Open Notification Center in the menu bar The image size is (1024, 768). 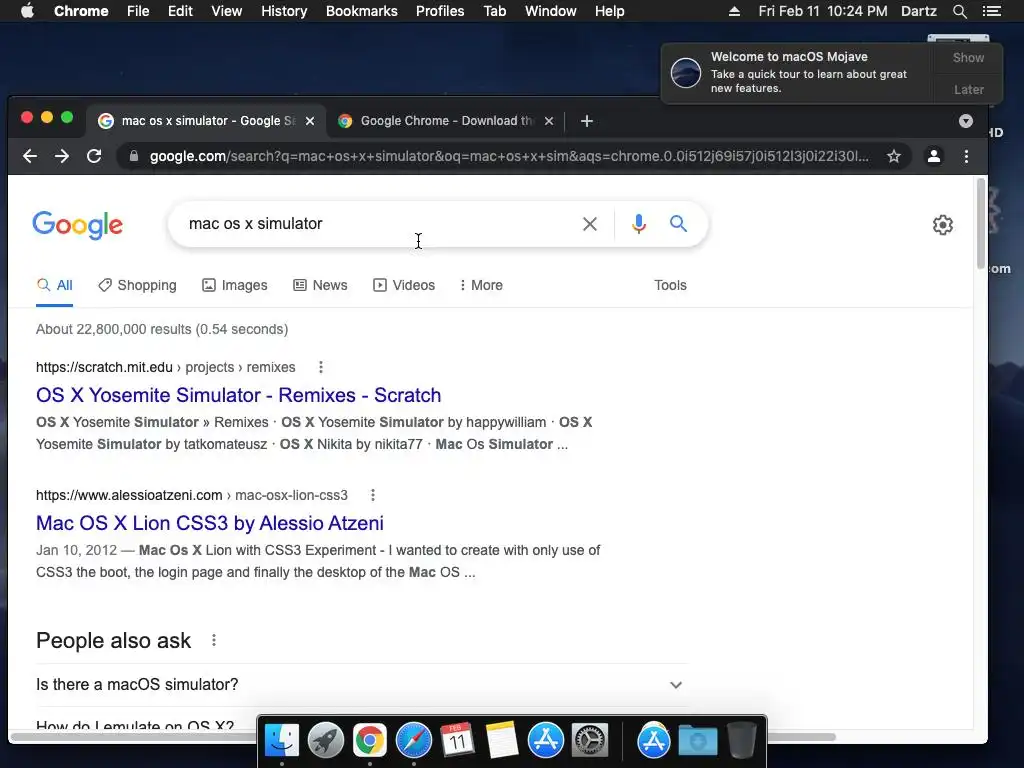point(991,11)
